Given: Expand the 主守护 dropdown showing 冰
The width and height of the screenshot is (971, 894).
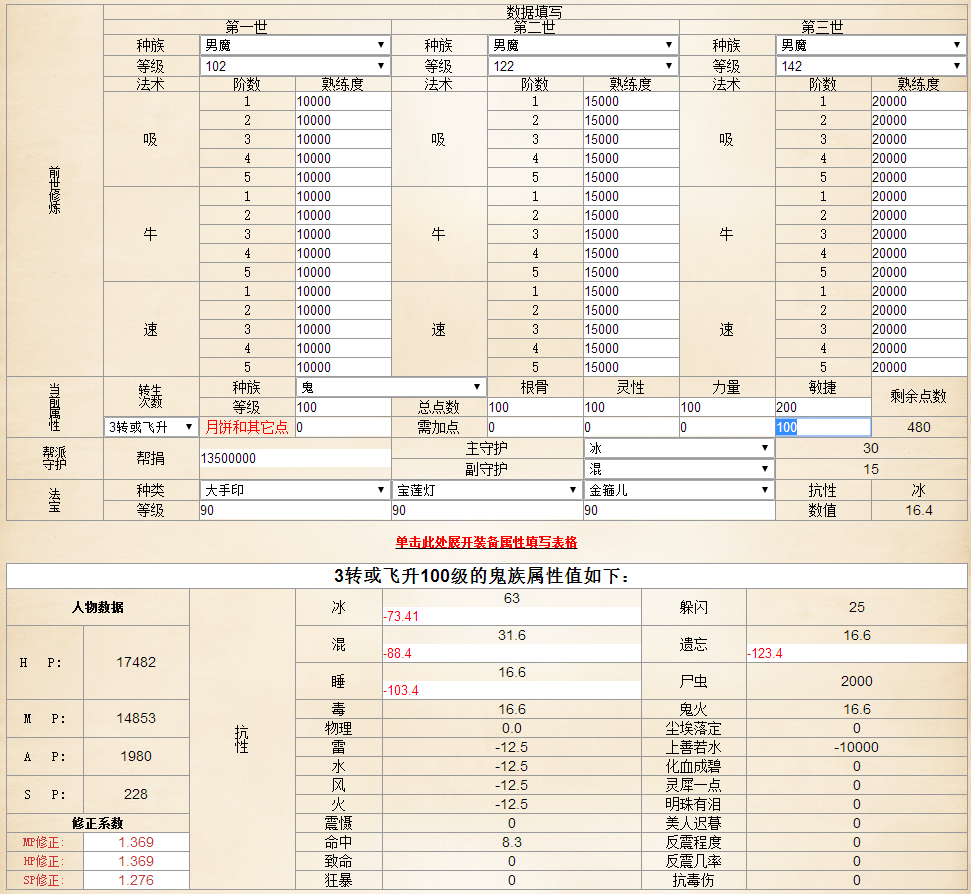Looking at the screenshot, I should click(x=679, y=448).
